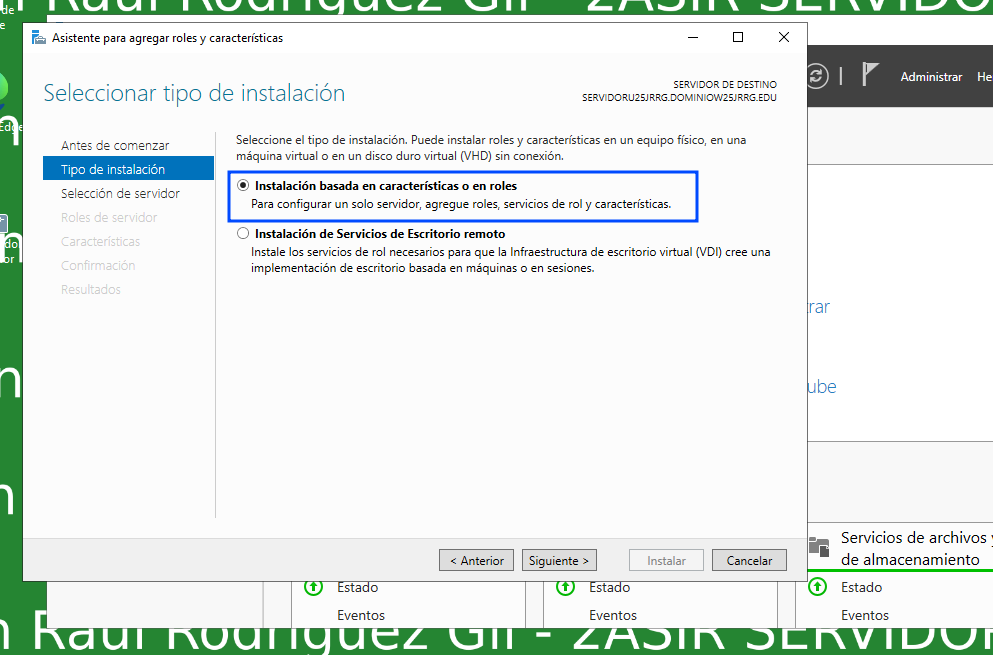993x655 pixels.
Task: Close the add roles wizard window
Action: pyautogui.click(x=783, y=37)
